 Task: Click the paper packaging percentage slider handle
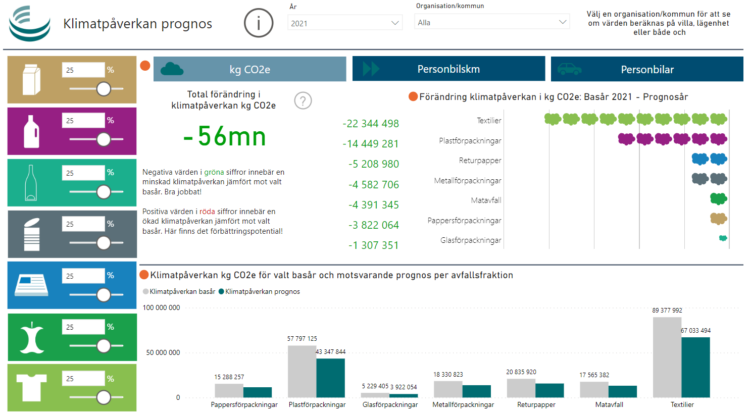[102, 90]
